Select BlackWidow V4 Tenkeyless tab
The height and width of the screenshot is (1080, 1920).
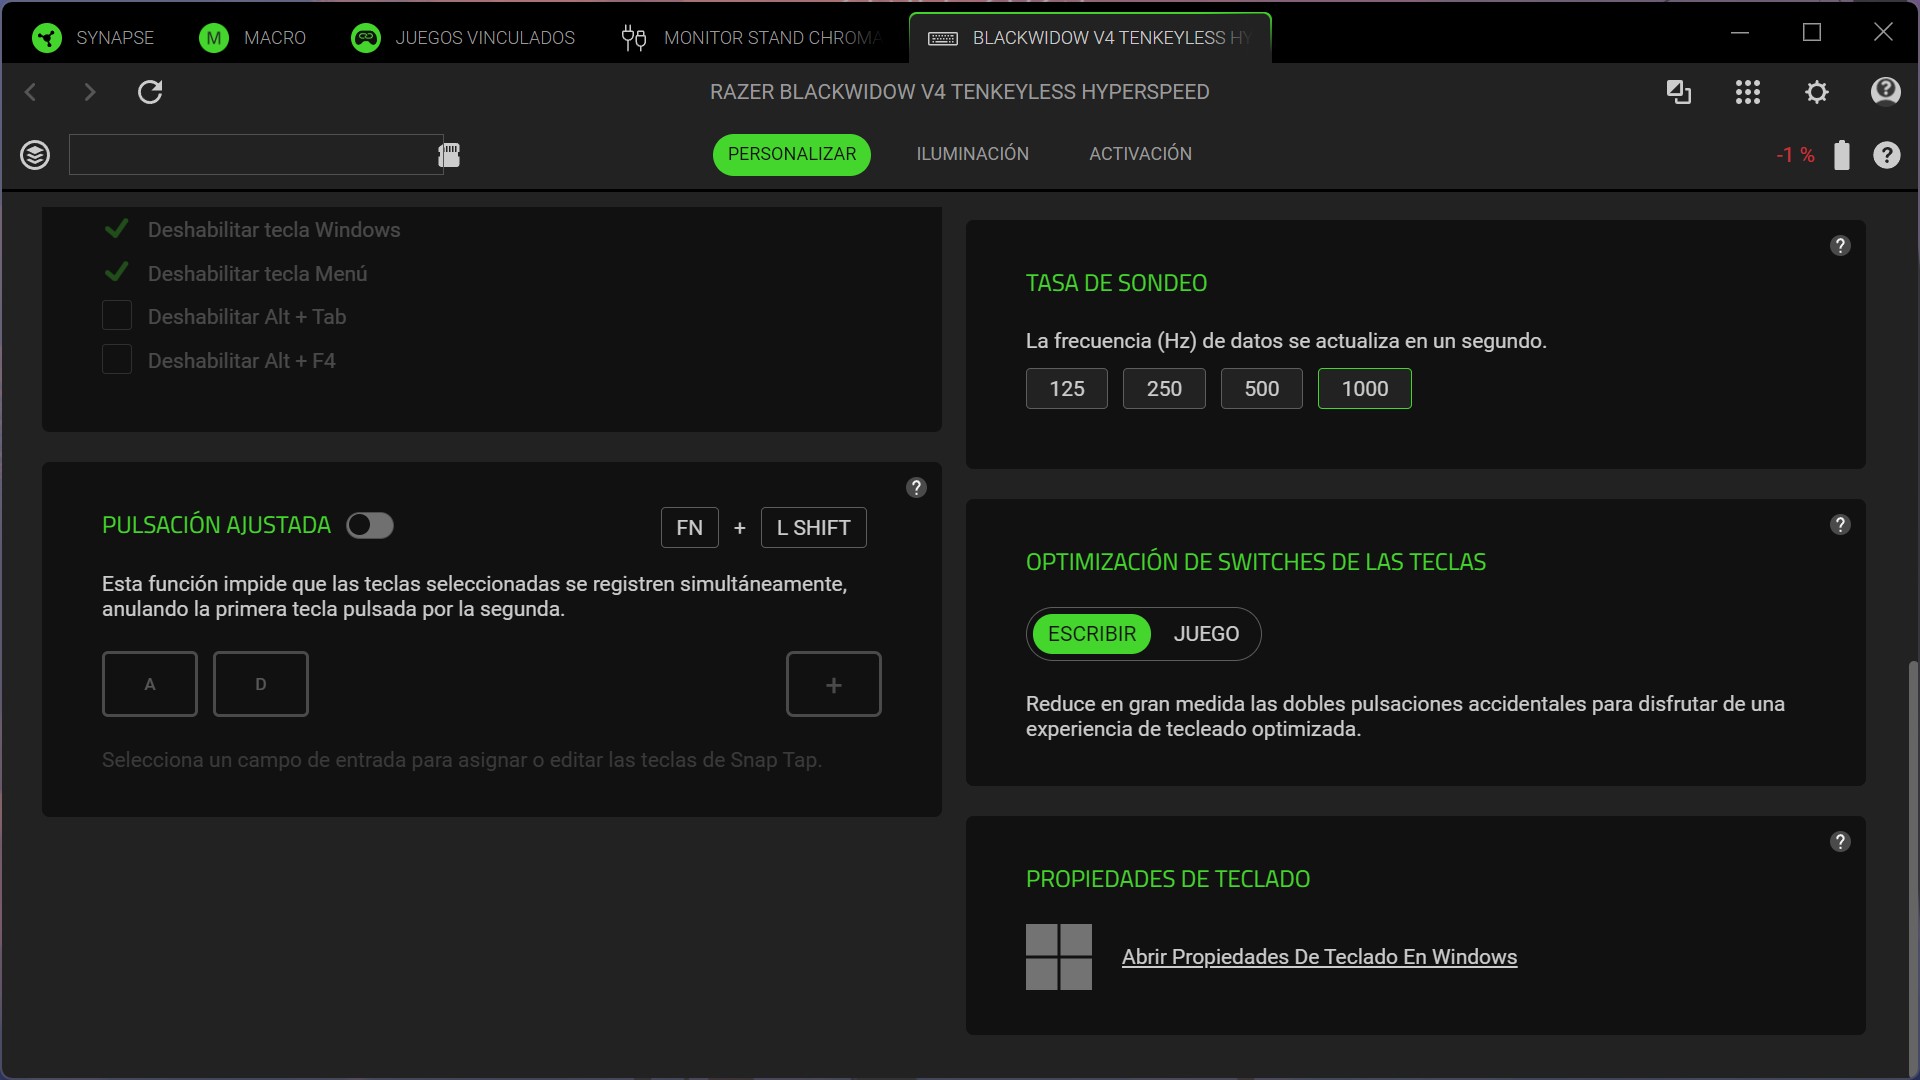[1090, 38]
